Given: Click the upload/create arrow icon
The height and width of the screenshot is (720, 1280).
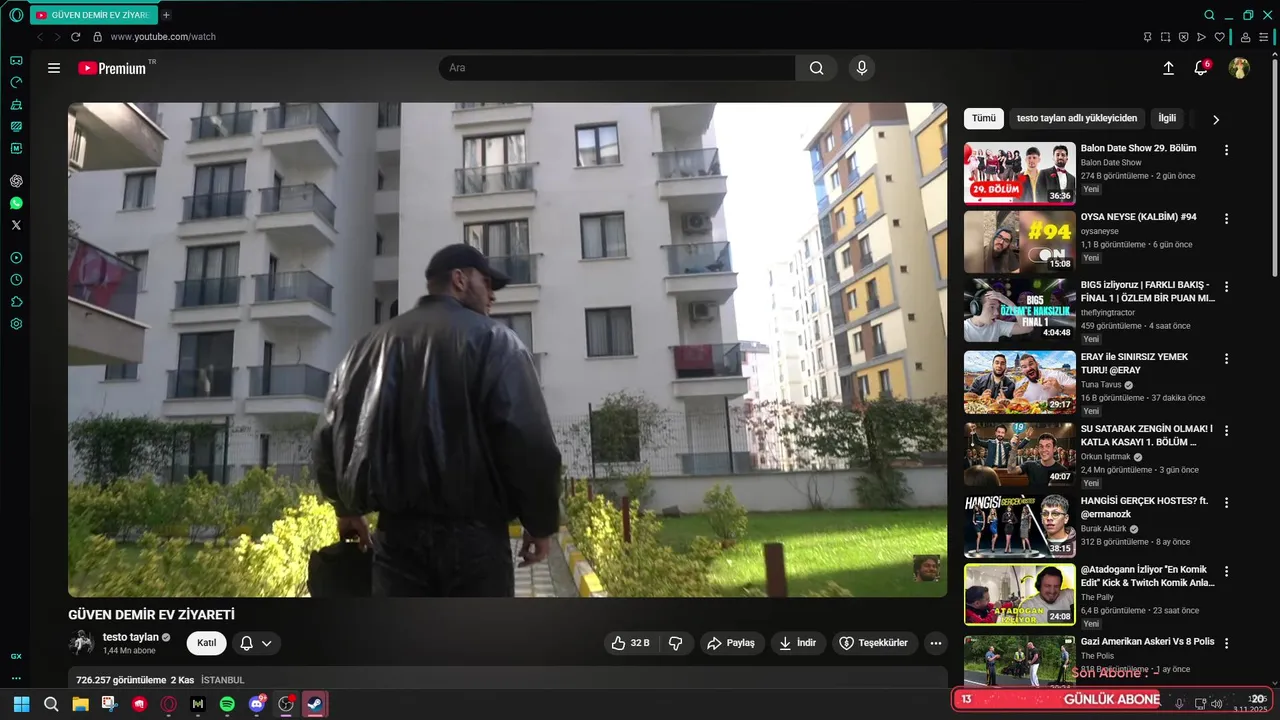Looking at the screenshot, I should point(1168,68).
